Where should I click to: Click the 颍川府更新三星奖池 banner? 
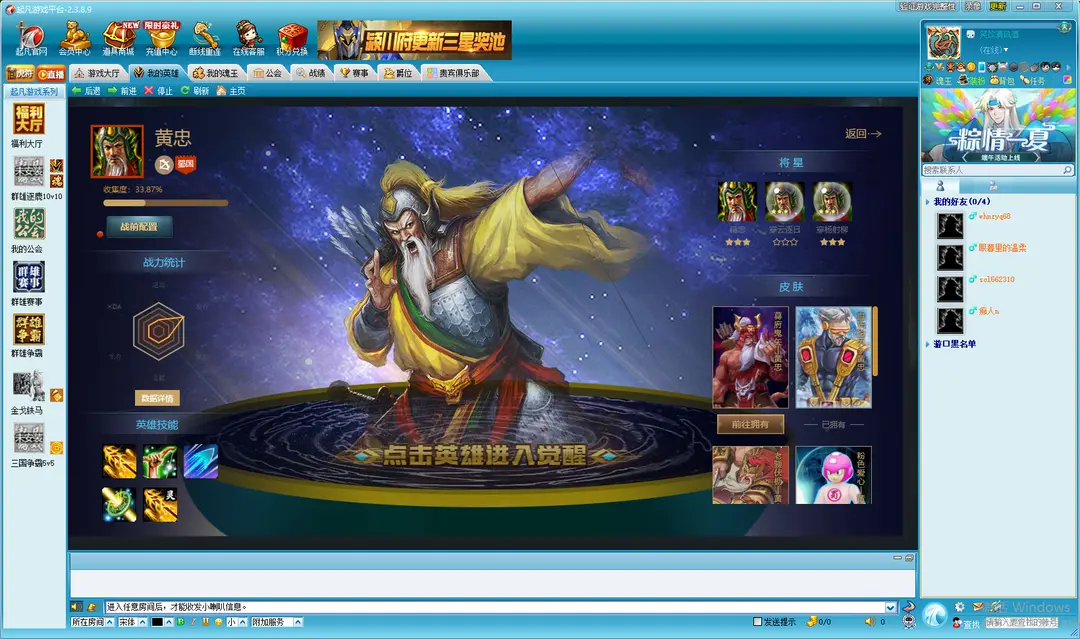415,40
